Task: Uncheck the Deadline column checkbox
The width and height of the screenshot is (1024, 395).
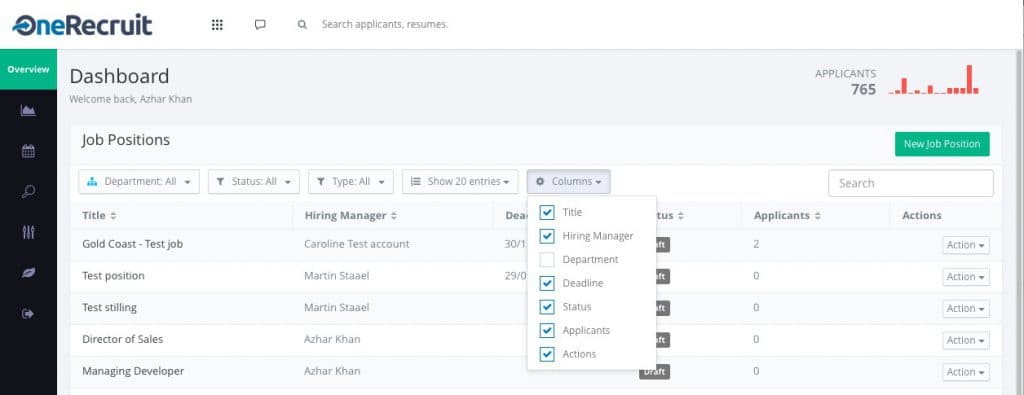Action: coord(547,283)
